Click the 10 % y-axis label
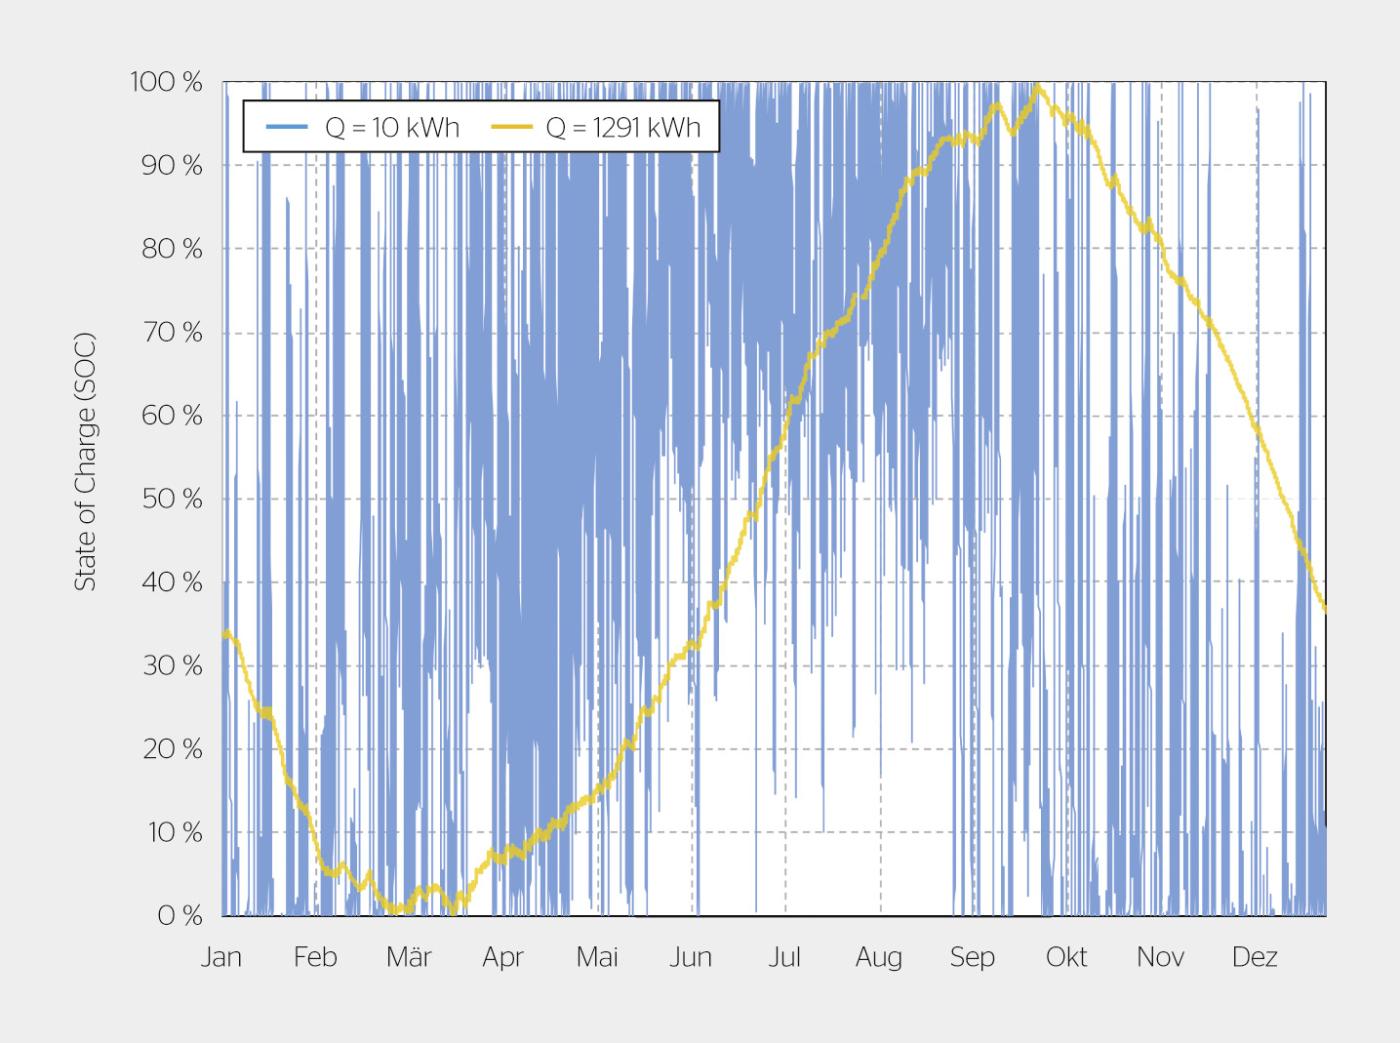Viewport: 1400px width, 1043px height. tap(175, 832)
